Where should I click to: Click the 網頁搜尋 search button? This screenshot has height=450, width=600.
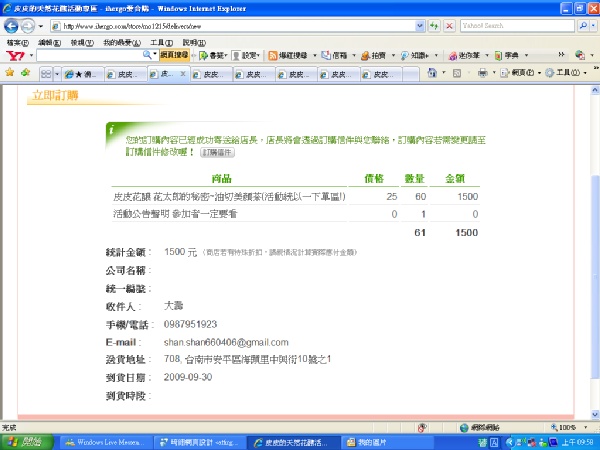(175, 56)
